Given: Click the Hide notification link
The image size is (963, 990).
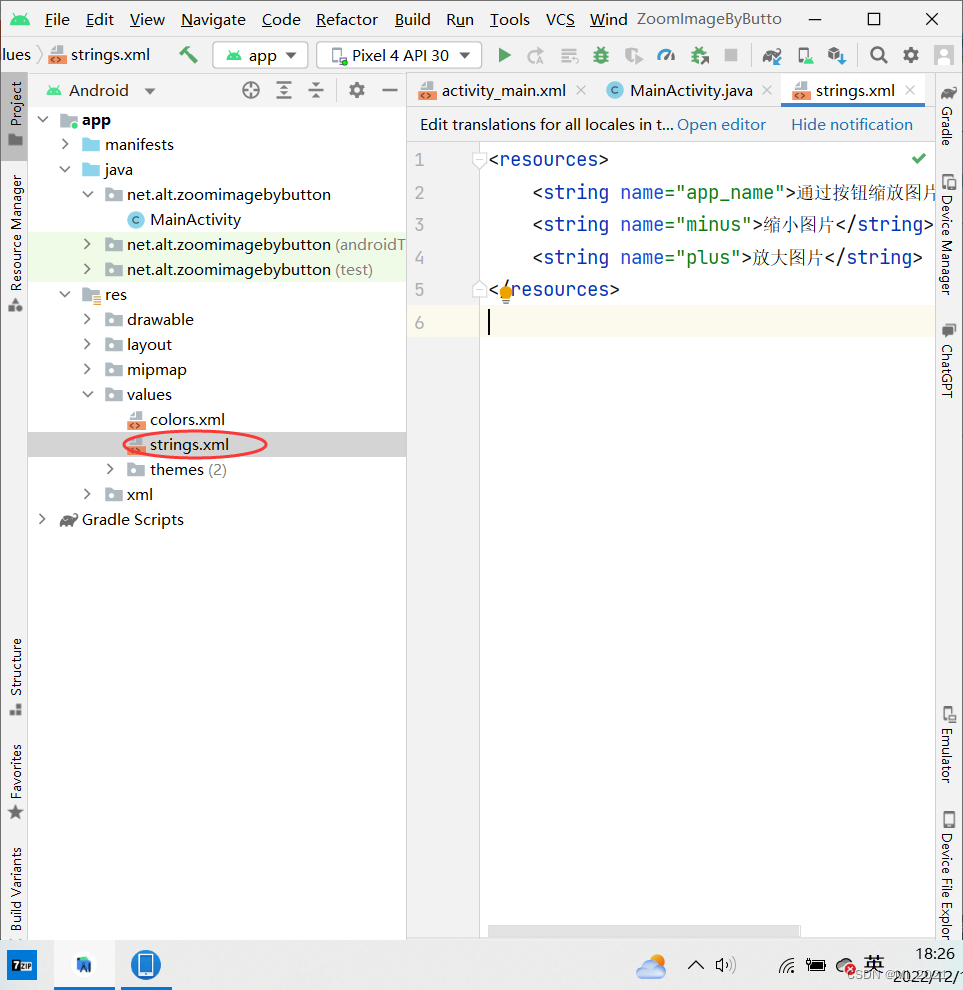Looking at the screenshot, I should (852, 125).
